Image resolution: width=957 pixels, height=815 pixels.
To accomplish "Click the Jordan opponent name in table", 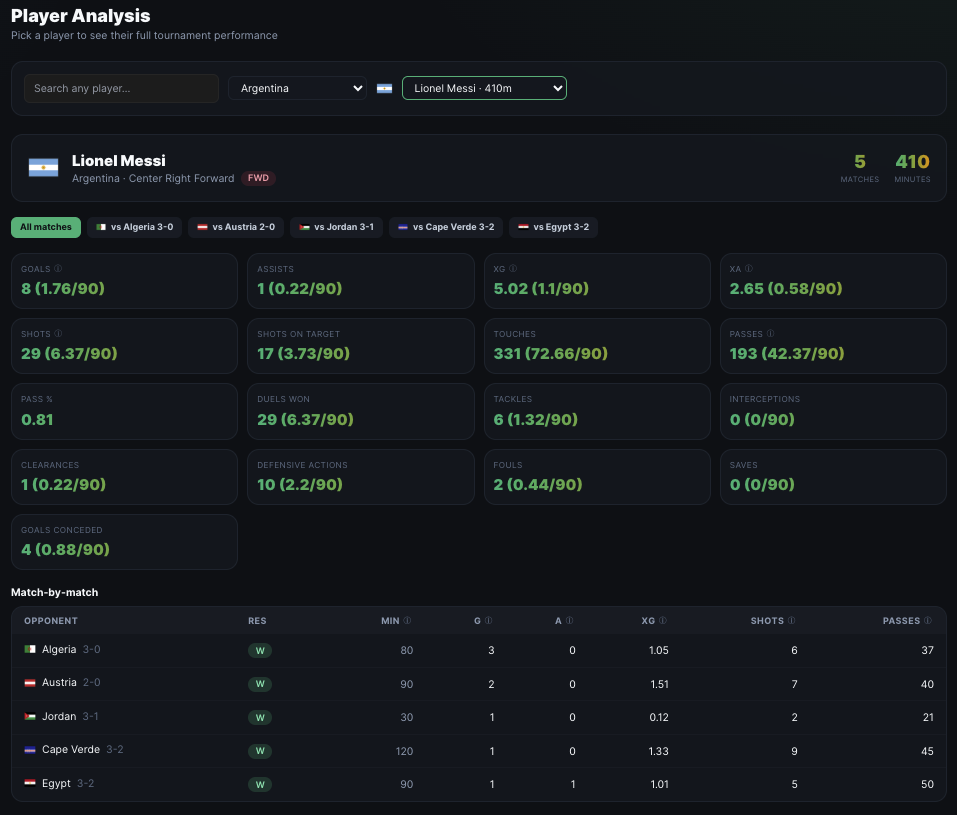I will pos(59,716).
